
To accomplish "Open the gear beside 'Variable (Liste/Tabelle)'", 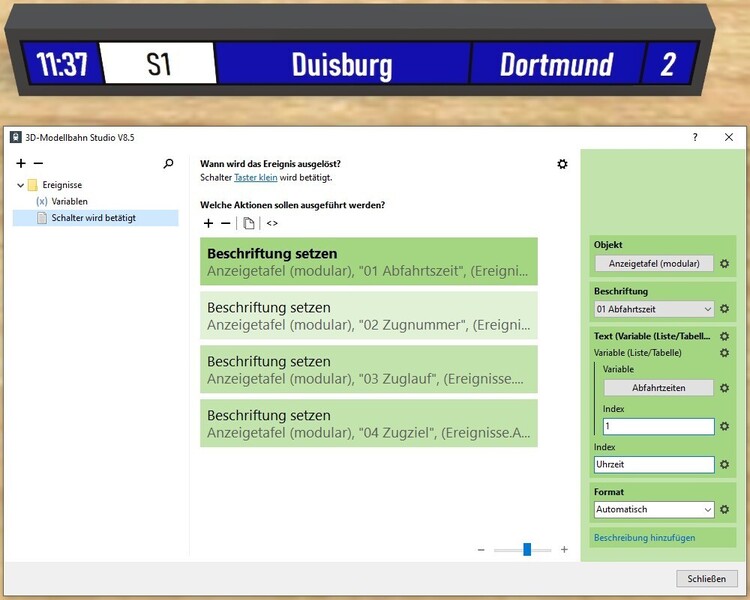I will point(725,353).
